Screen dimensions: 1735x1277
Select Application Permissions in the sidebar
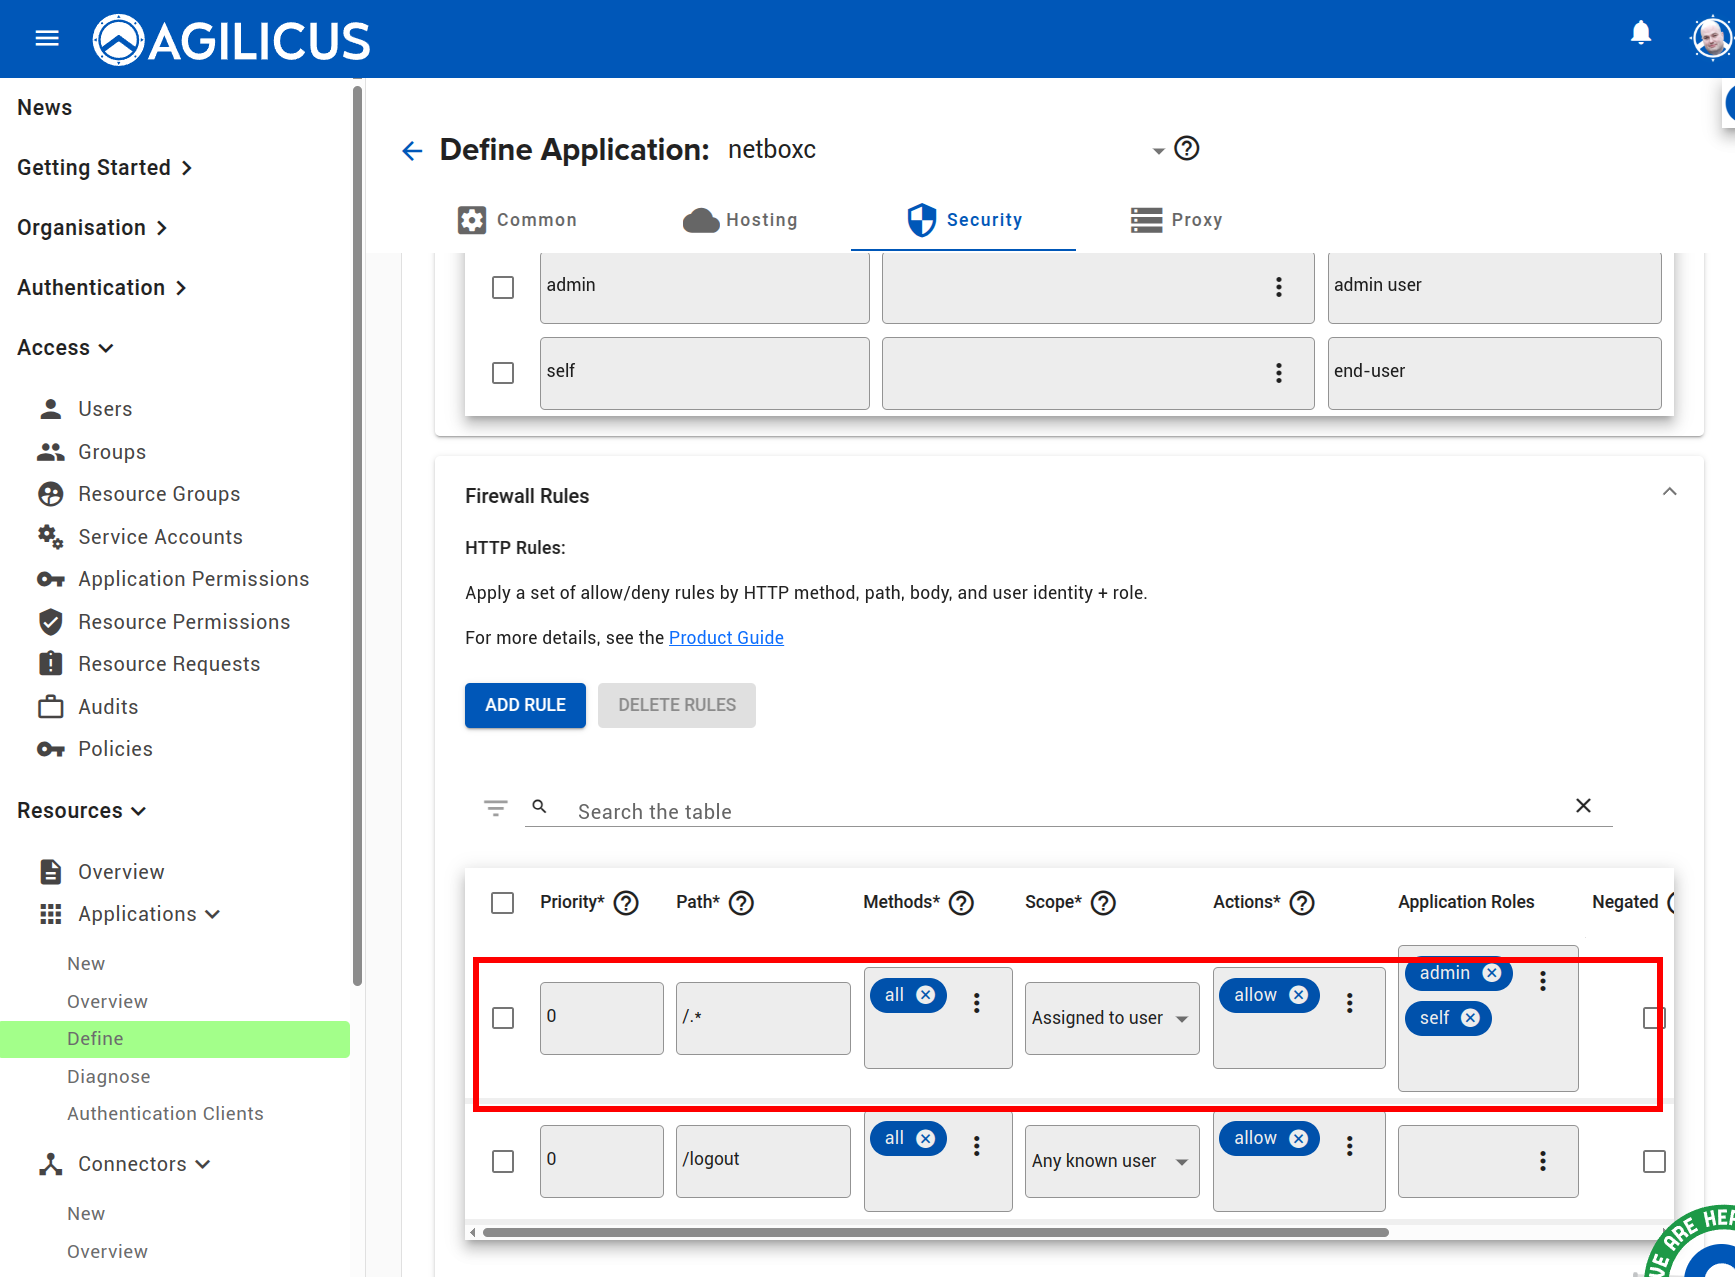tap(193, 578)
